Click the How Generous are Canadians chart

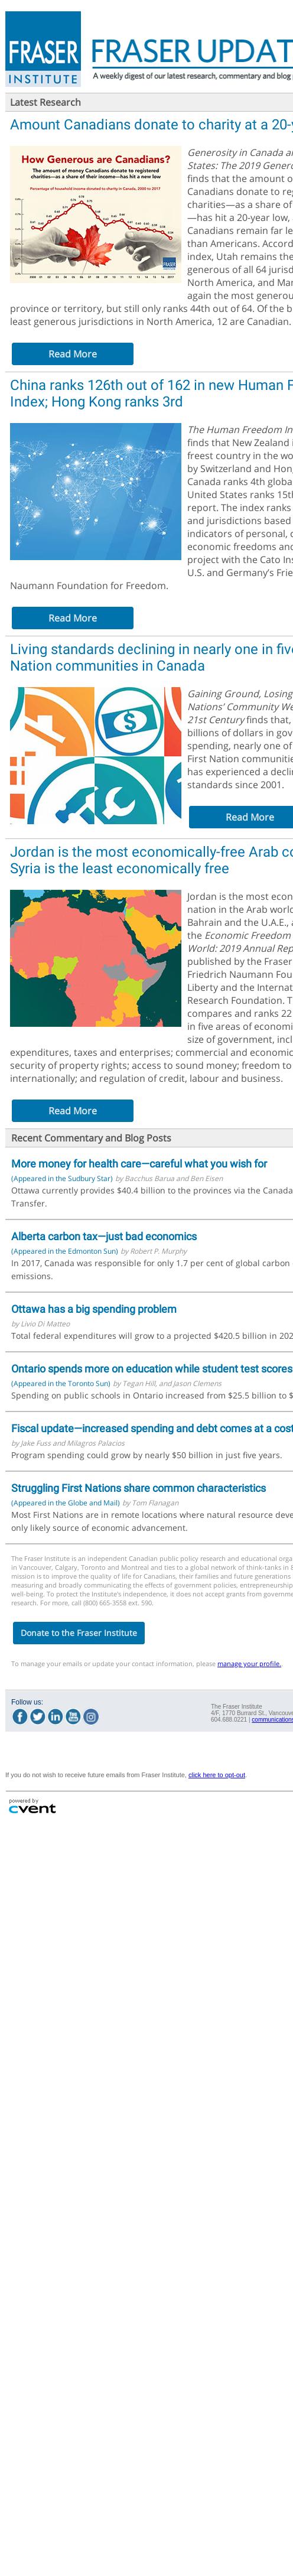pyautogui.click(x=95, y=214)
